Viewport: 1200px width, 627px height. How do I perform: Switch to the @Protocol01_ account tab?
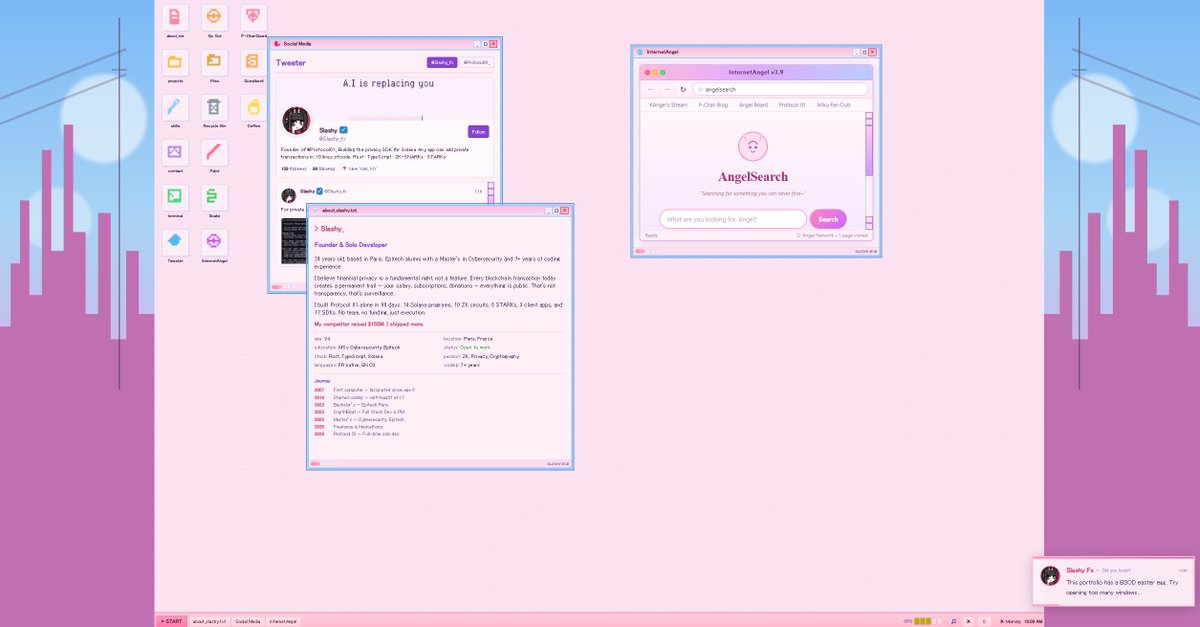click(x=477, y=62)
